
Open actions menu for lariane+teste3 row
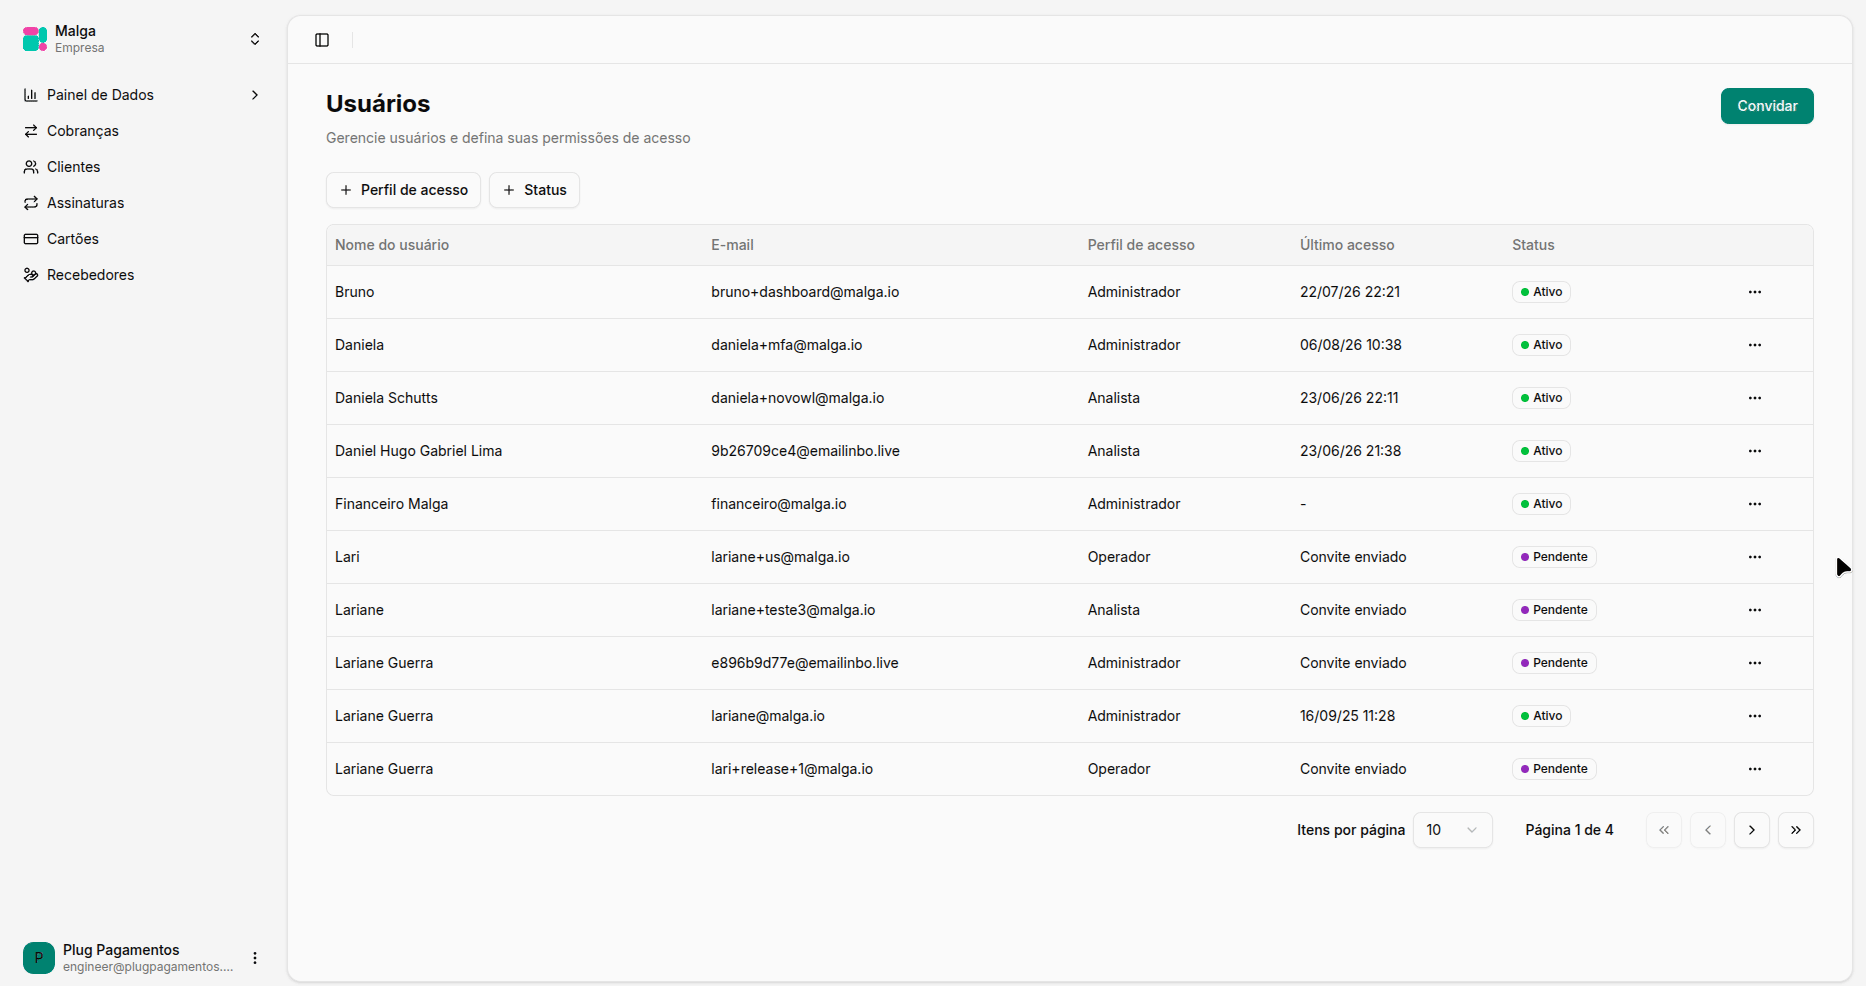click(x=1755, y=610)
